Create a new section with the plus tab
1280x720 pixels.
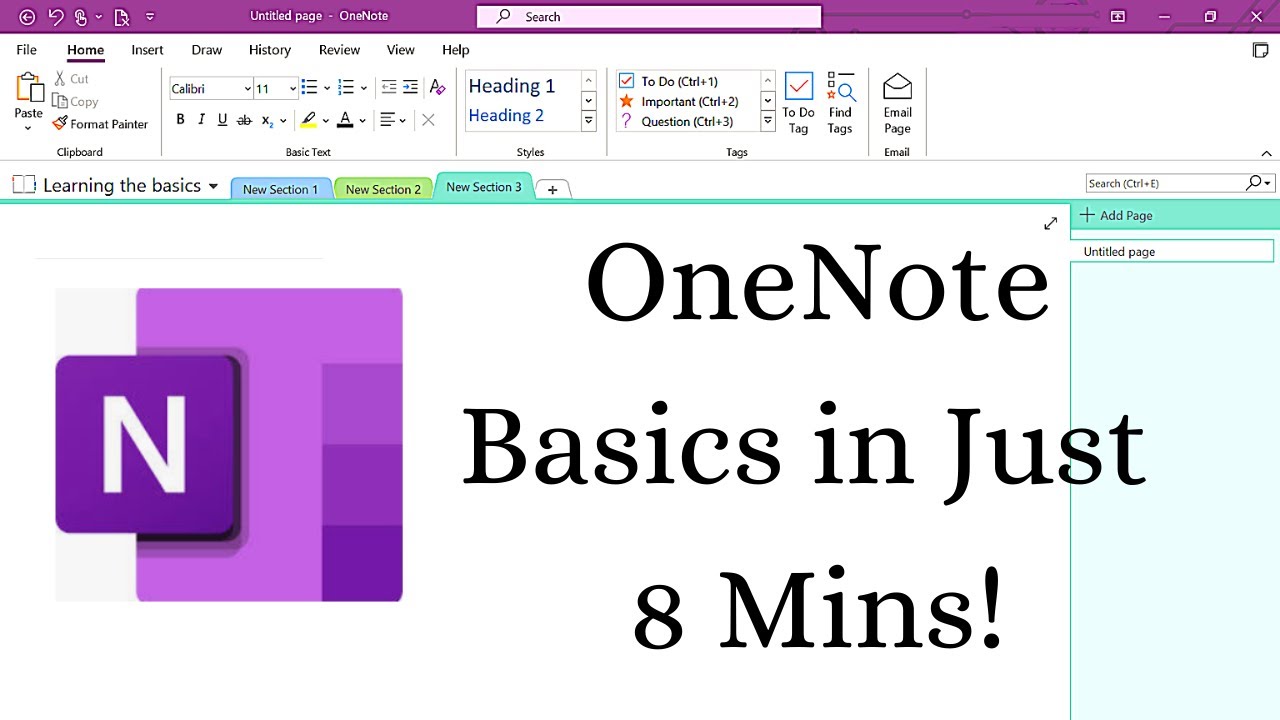552,189
